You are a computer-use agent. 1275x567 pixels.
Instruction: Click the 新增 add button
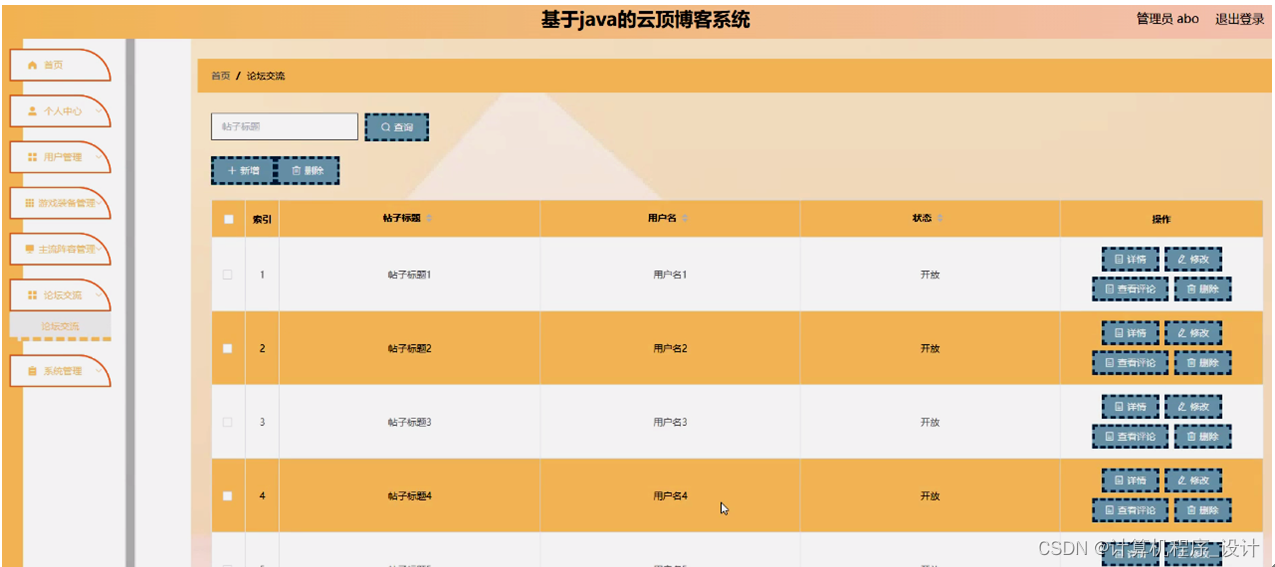(x=243, y=171)
